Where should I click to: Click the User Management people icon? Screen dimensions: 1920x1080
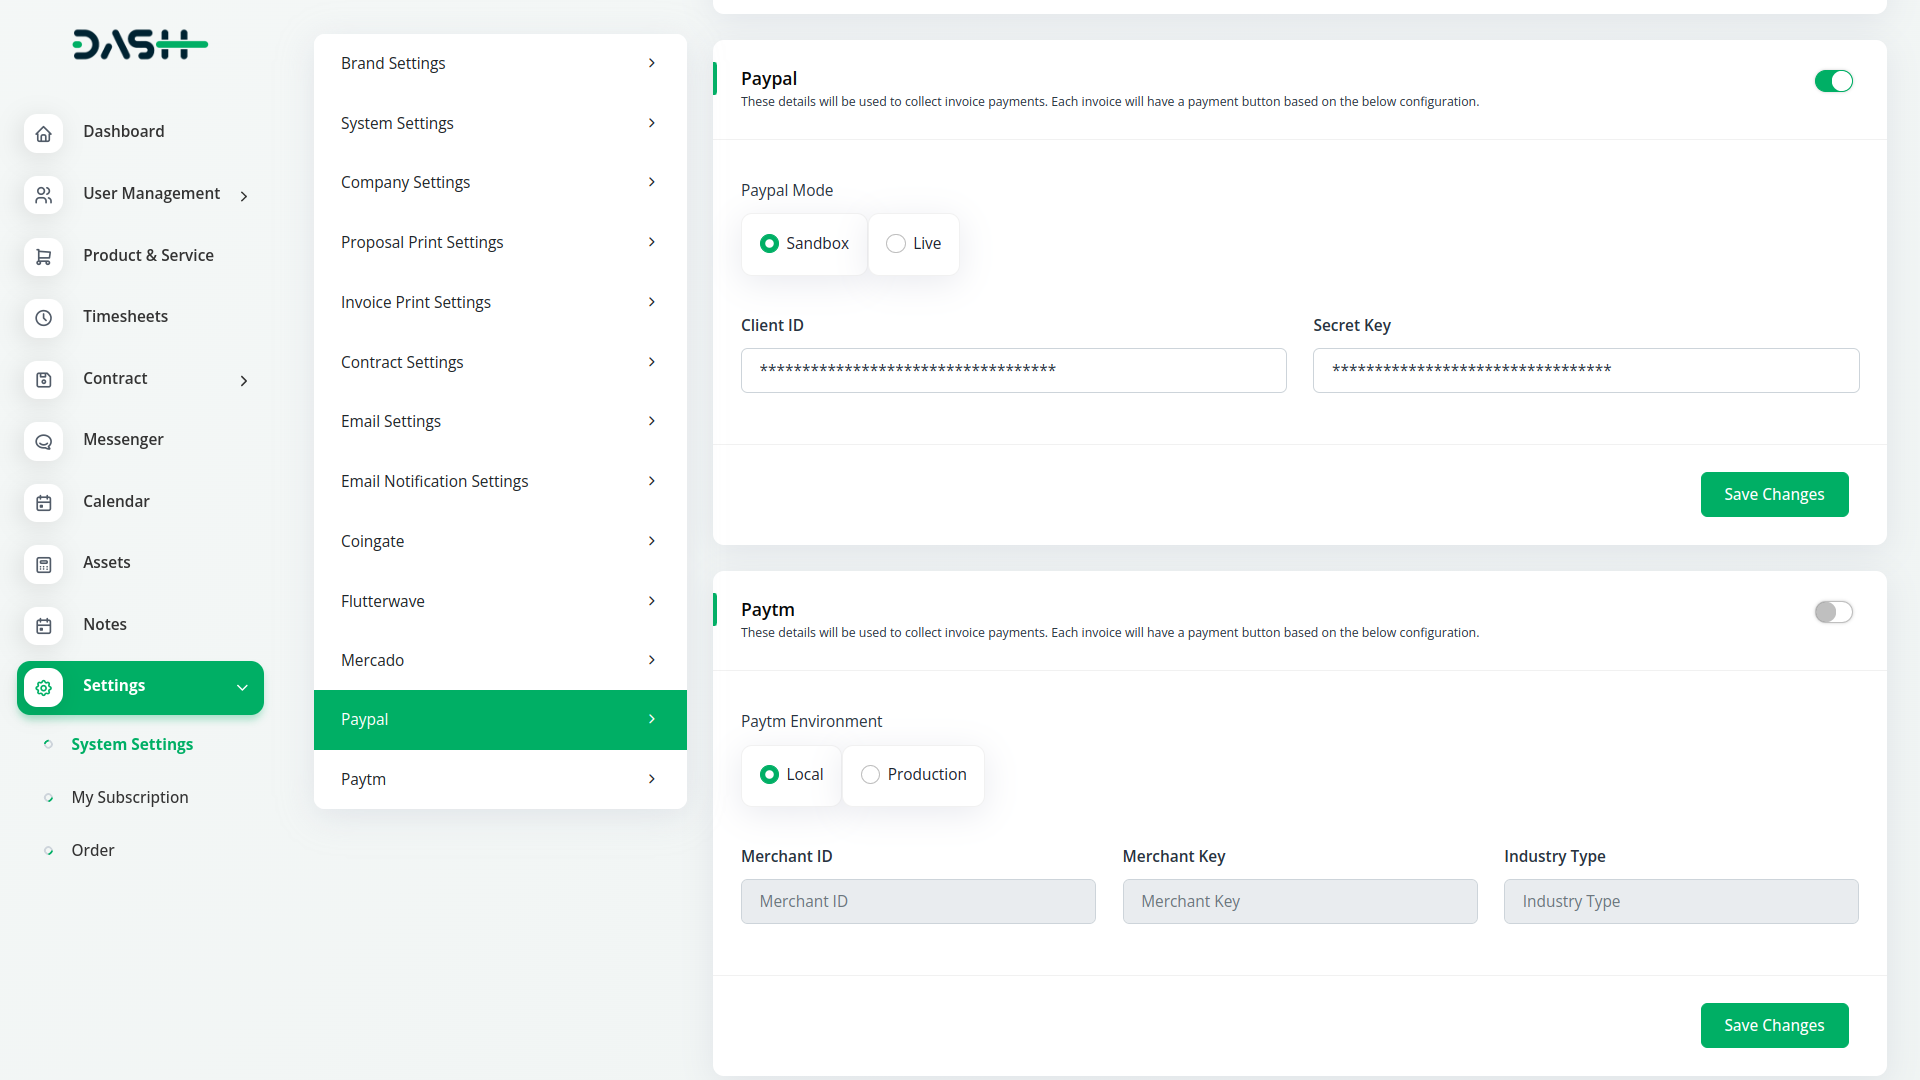[43, 195]
